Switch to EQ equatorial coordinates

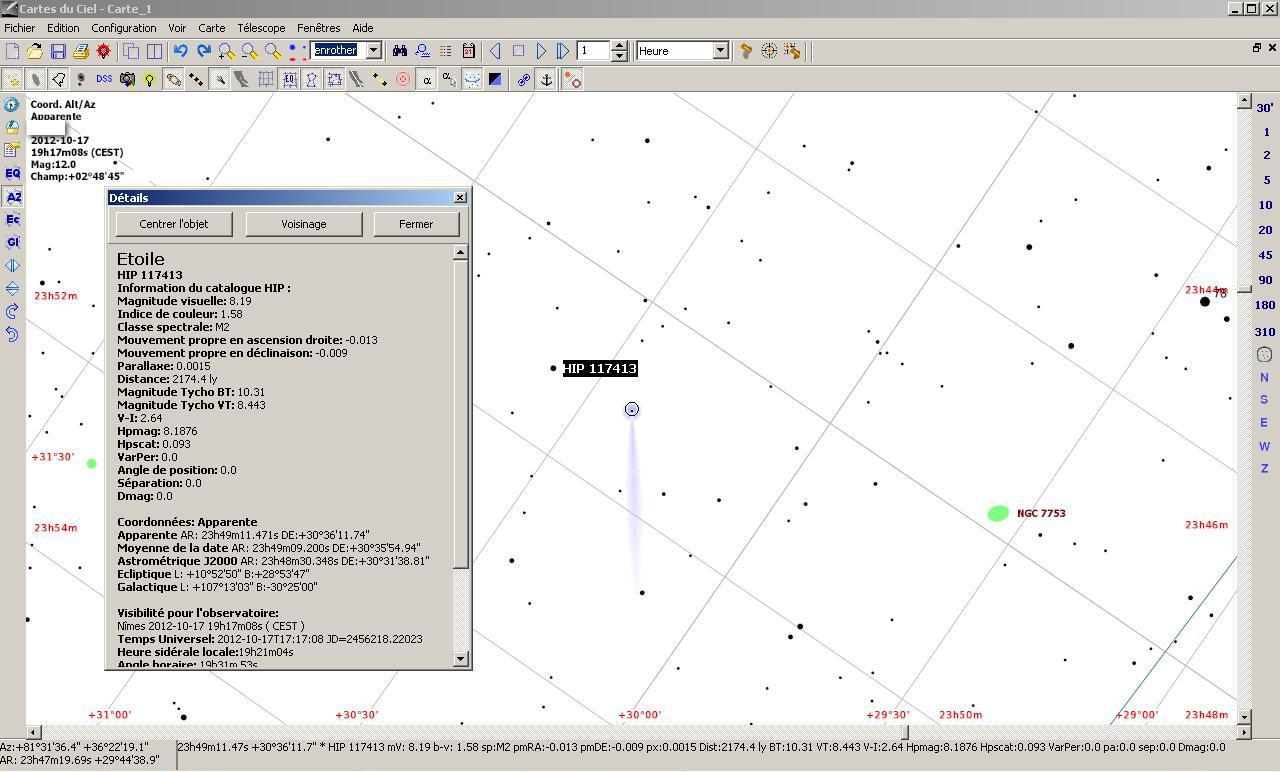pyautogui.click(x=12, y=173)
